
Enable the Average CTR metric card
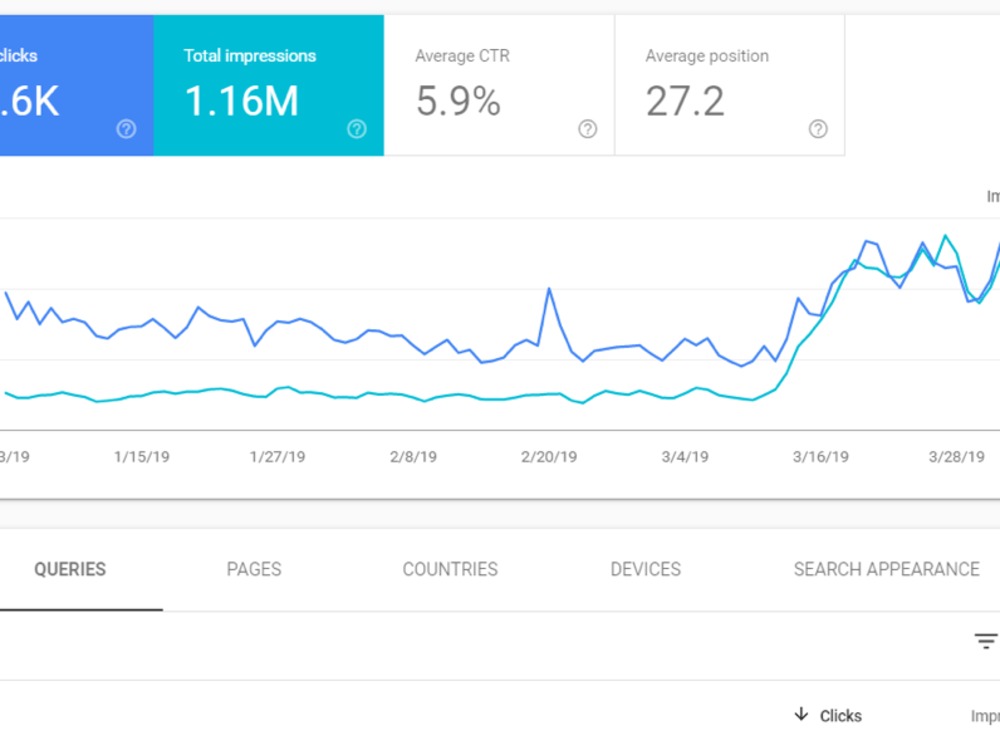[499, 85]
